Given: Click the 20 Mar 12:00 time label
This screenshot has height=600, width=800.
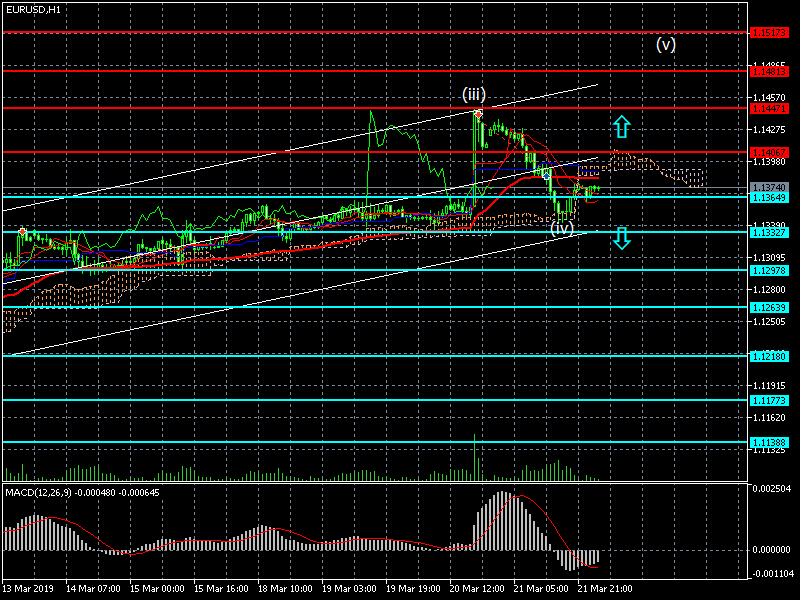Looking at the screenshot, I should coord(477,589).
